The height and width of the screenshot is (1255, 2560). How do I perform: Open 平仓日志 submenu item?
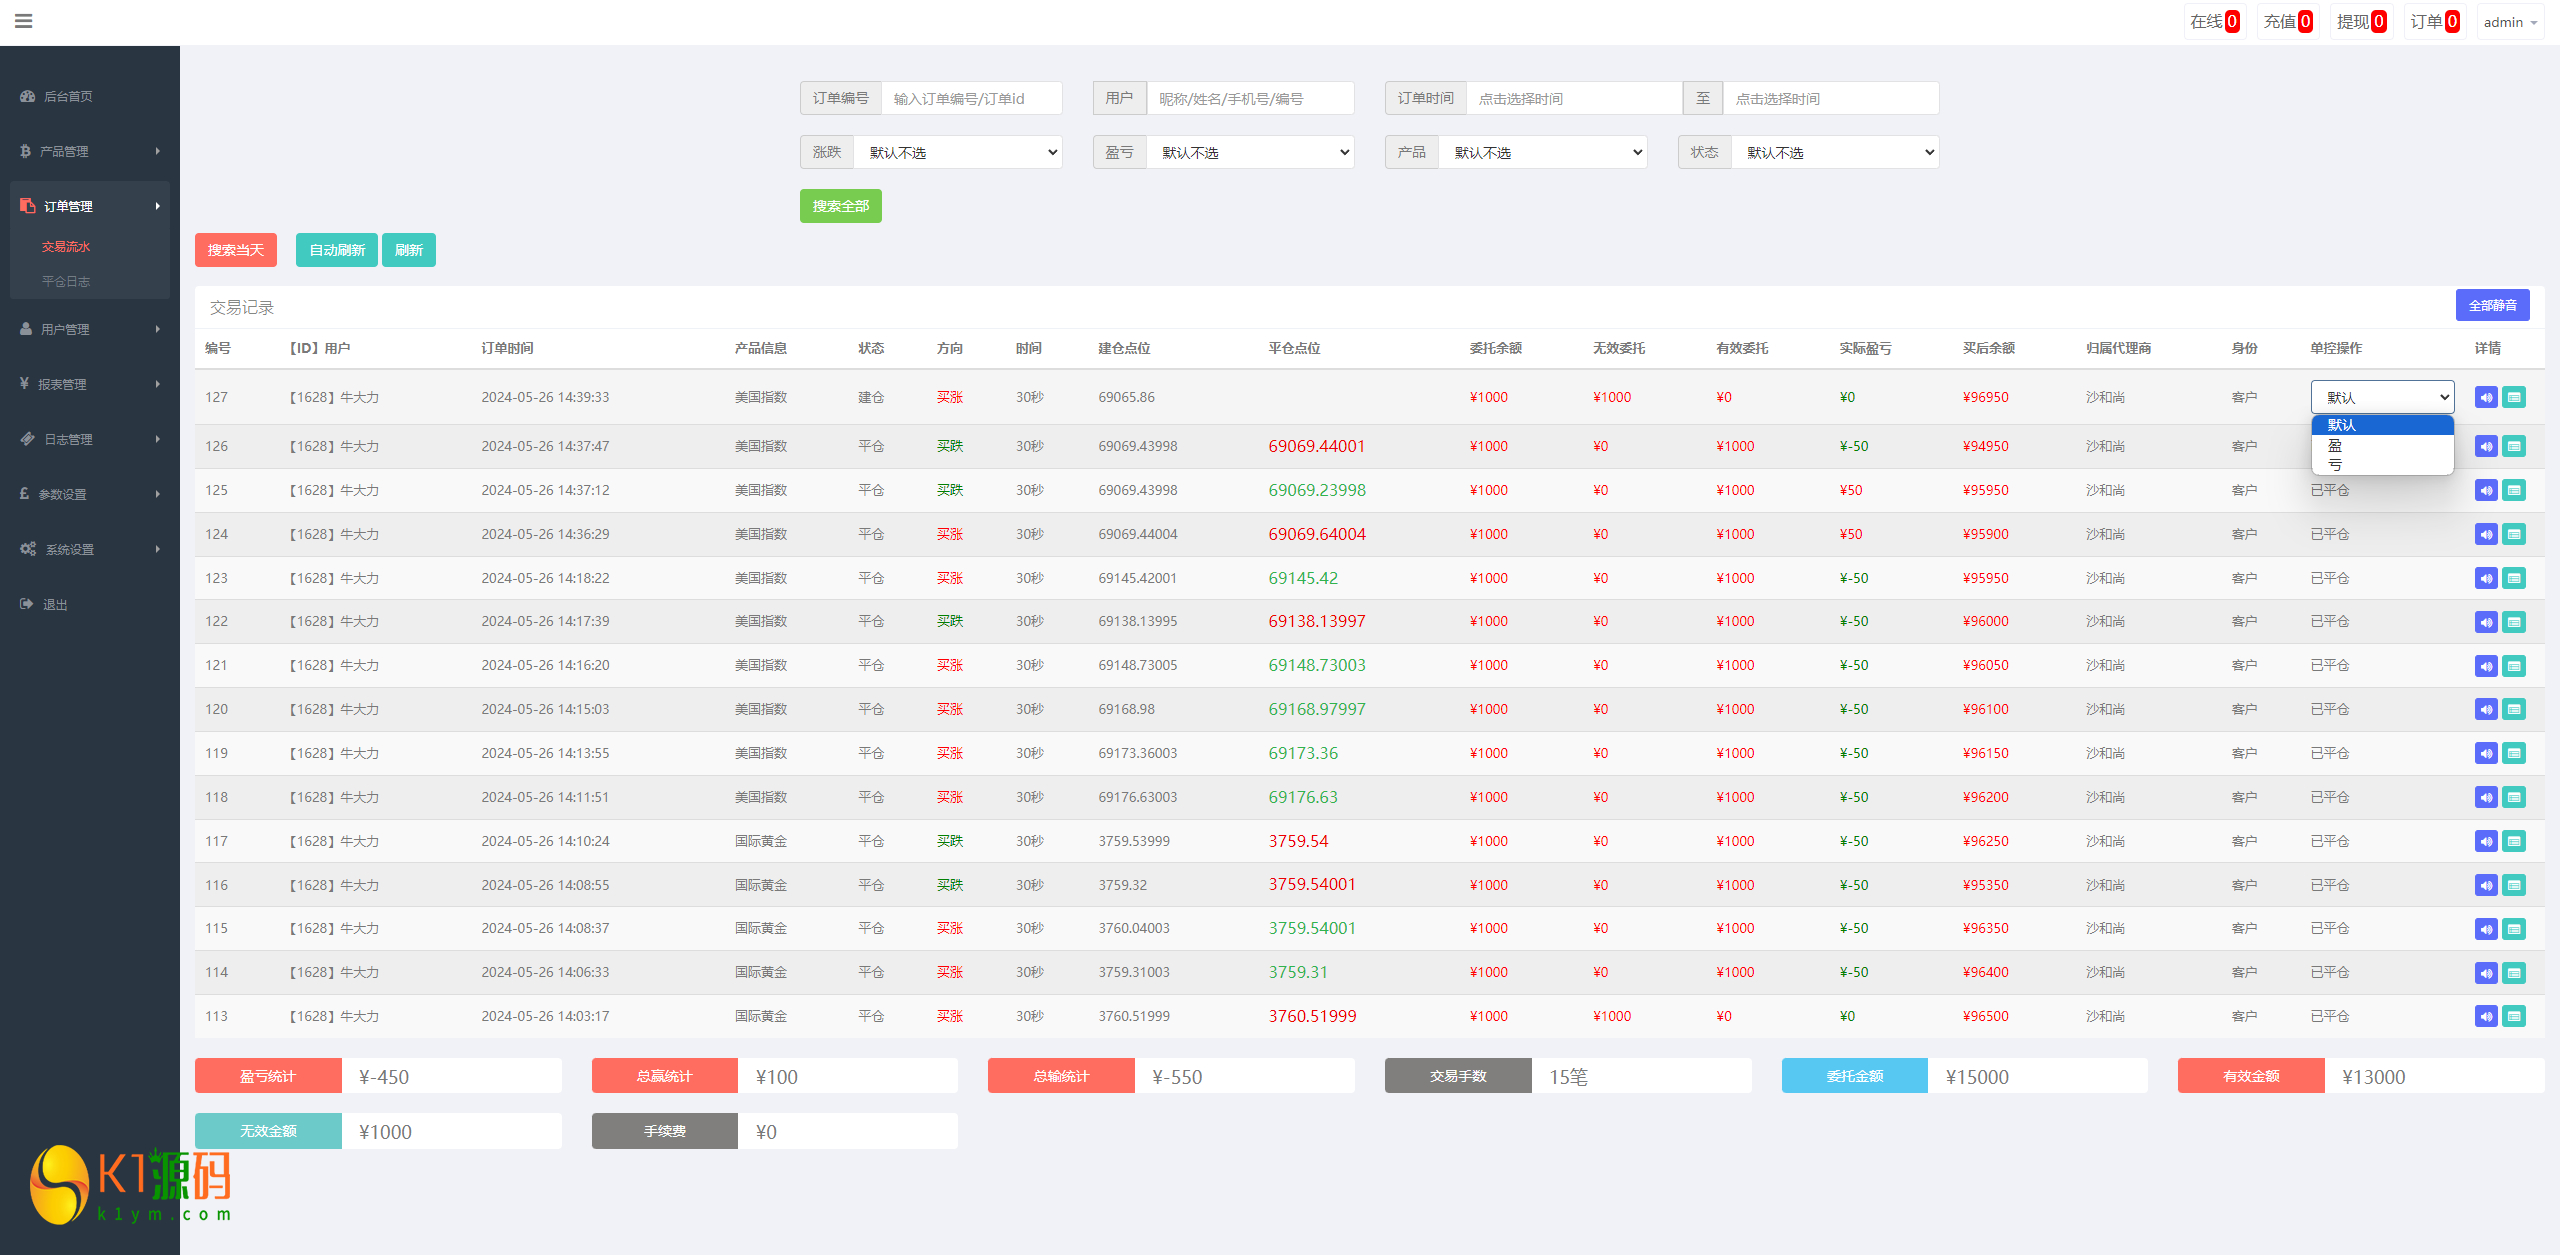click(x=66, y=282)
